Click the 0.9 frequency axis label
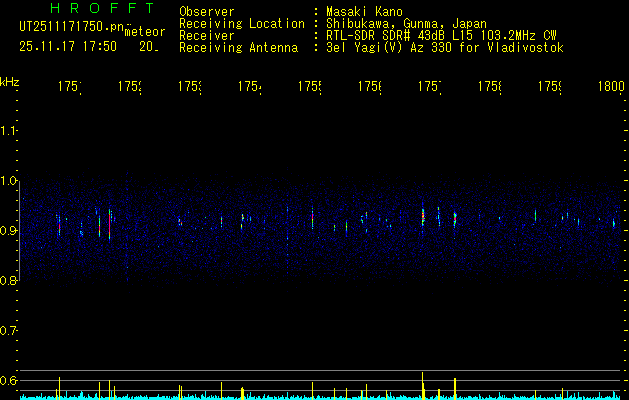The width and height of the screenshot is (629, 400). coord(8,231)
